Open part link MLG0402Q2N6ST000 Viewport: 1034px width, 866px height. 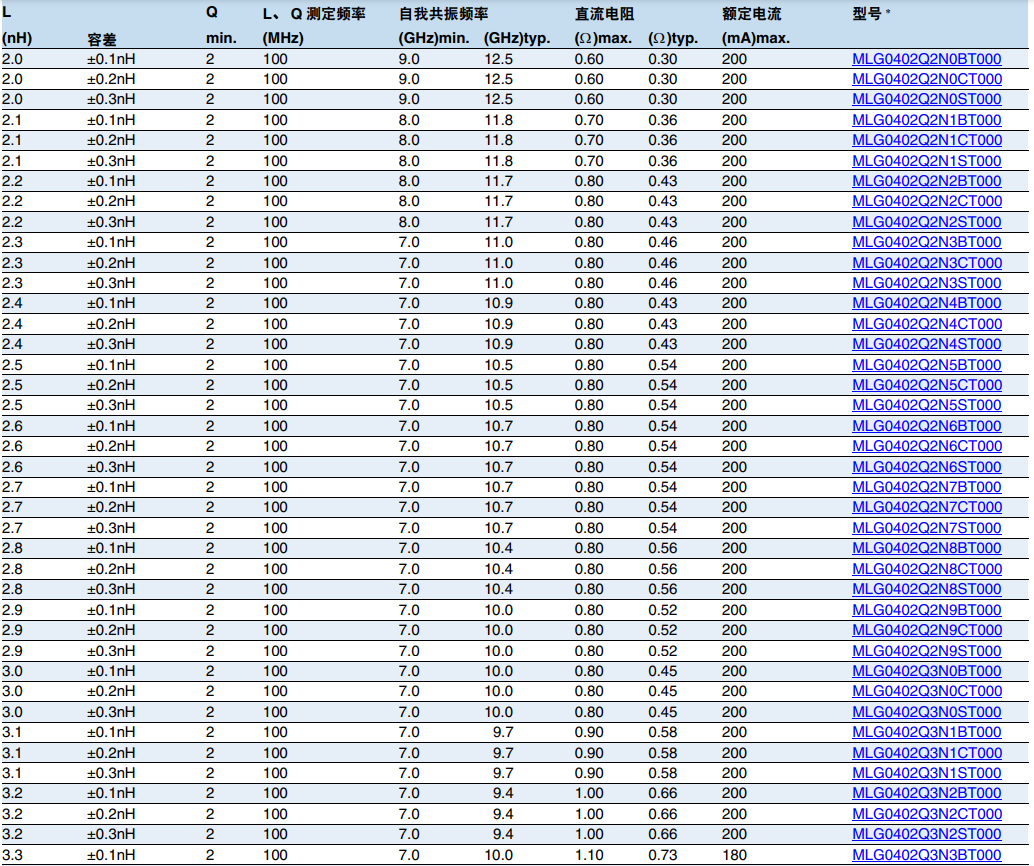tap(927, 467)
